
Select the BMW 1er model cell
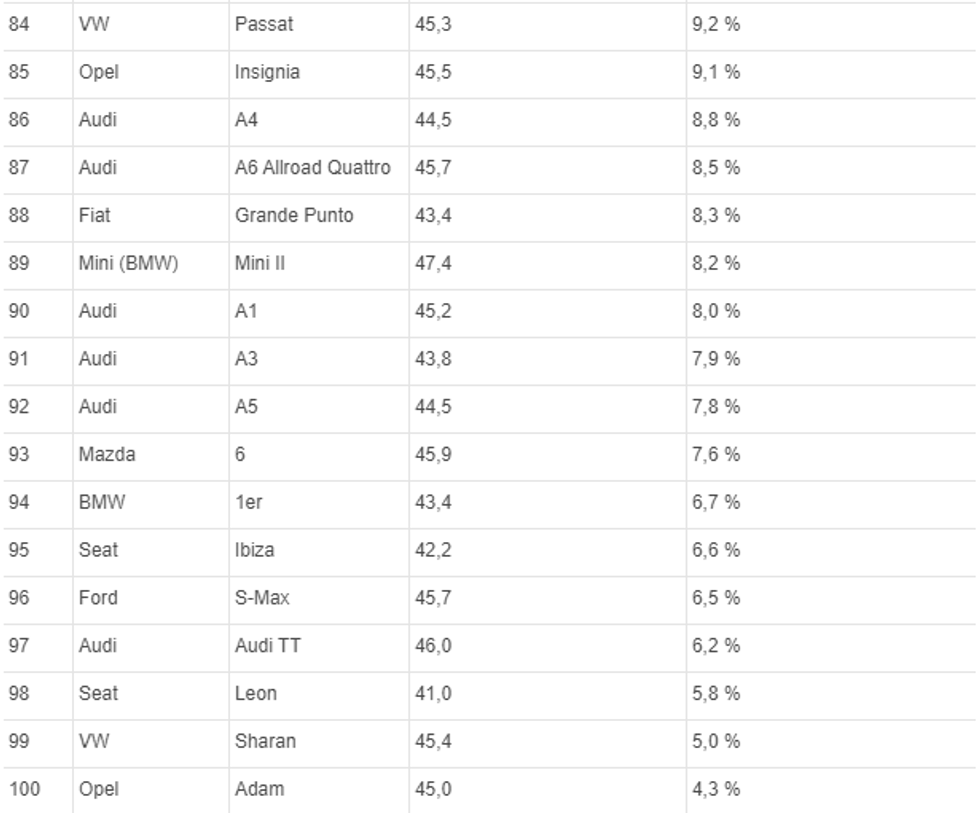point(249,502)
